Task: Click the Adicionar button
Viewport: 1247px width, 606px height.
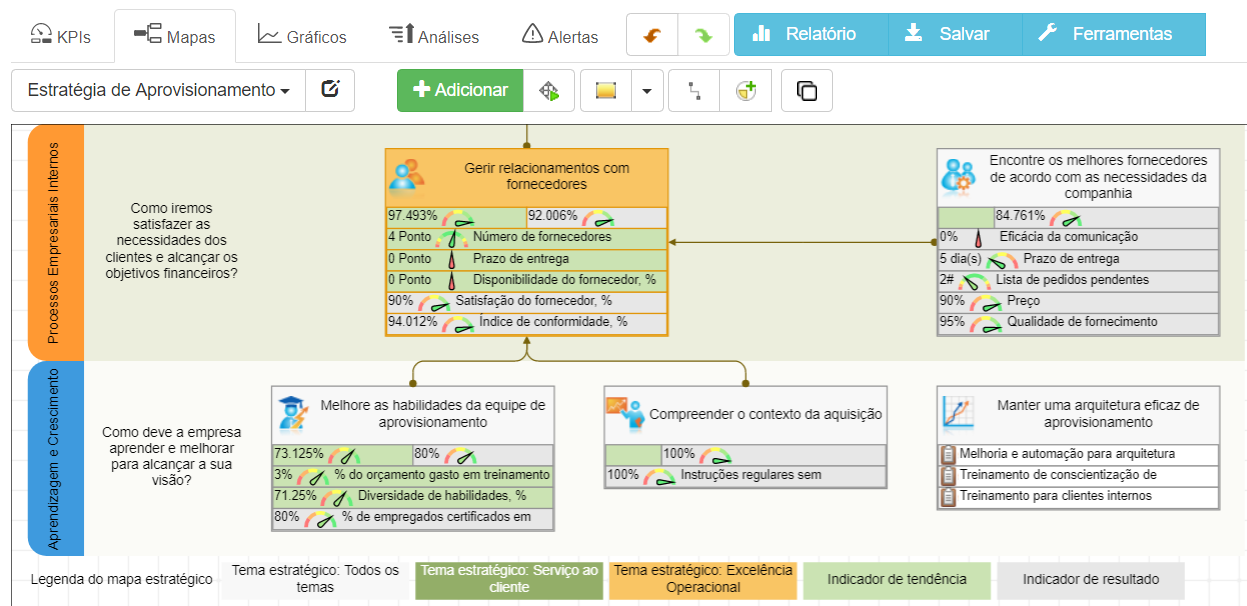Action: 460,89
